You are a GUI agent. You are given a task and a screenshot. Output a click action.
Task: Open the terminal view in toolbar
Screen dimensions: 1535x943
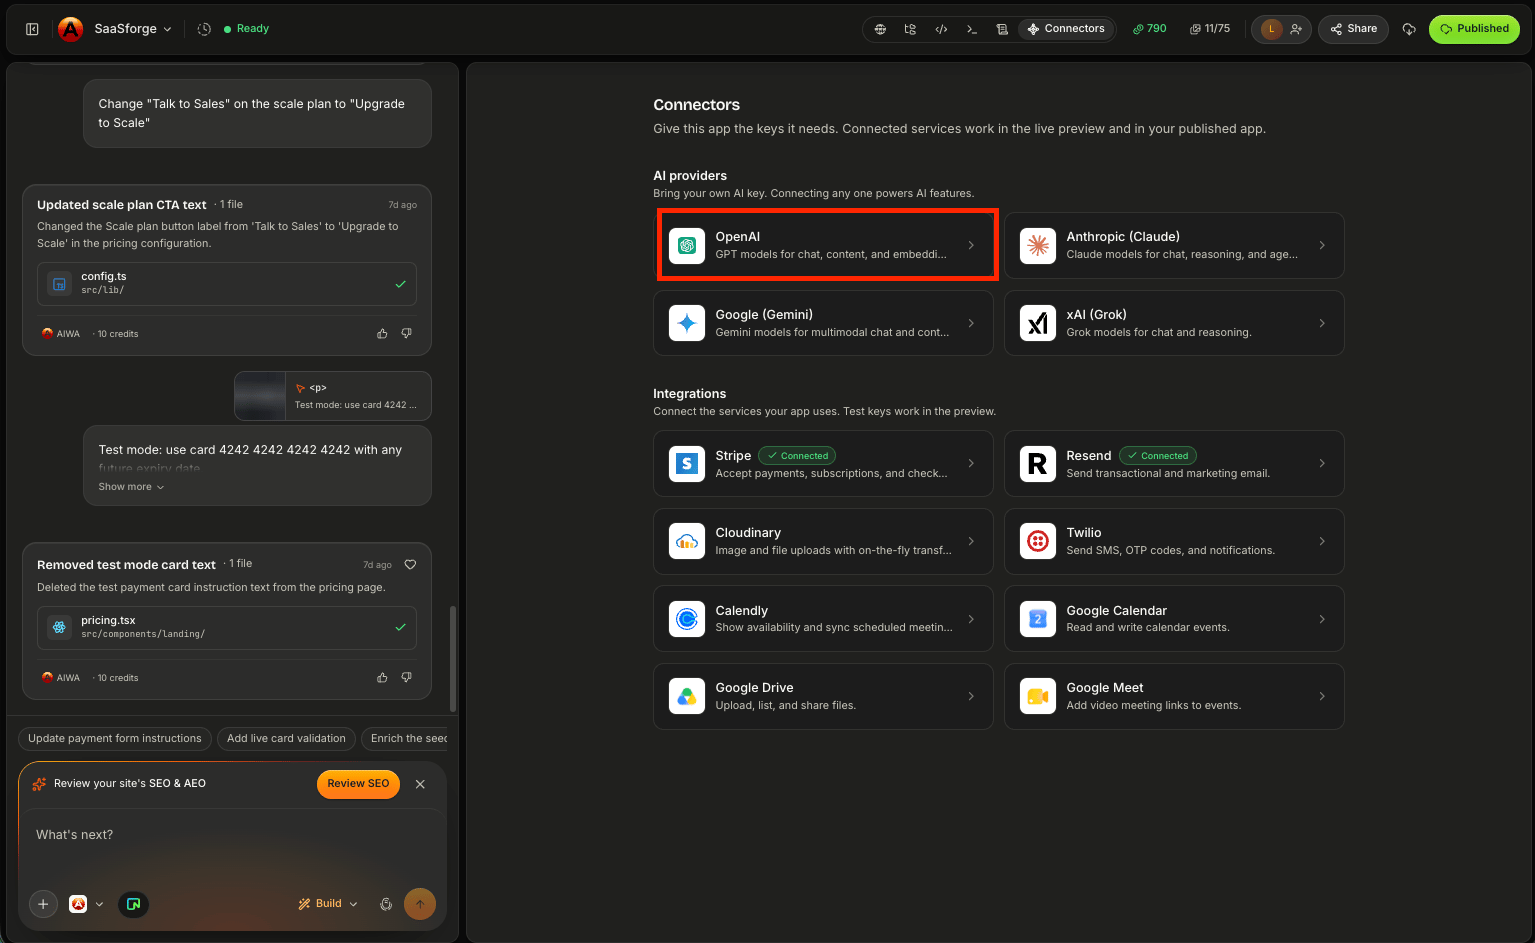tap(971, 29)
